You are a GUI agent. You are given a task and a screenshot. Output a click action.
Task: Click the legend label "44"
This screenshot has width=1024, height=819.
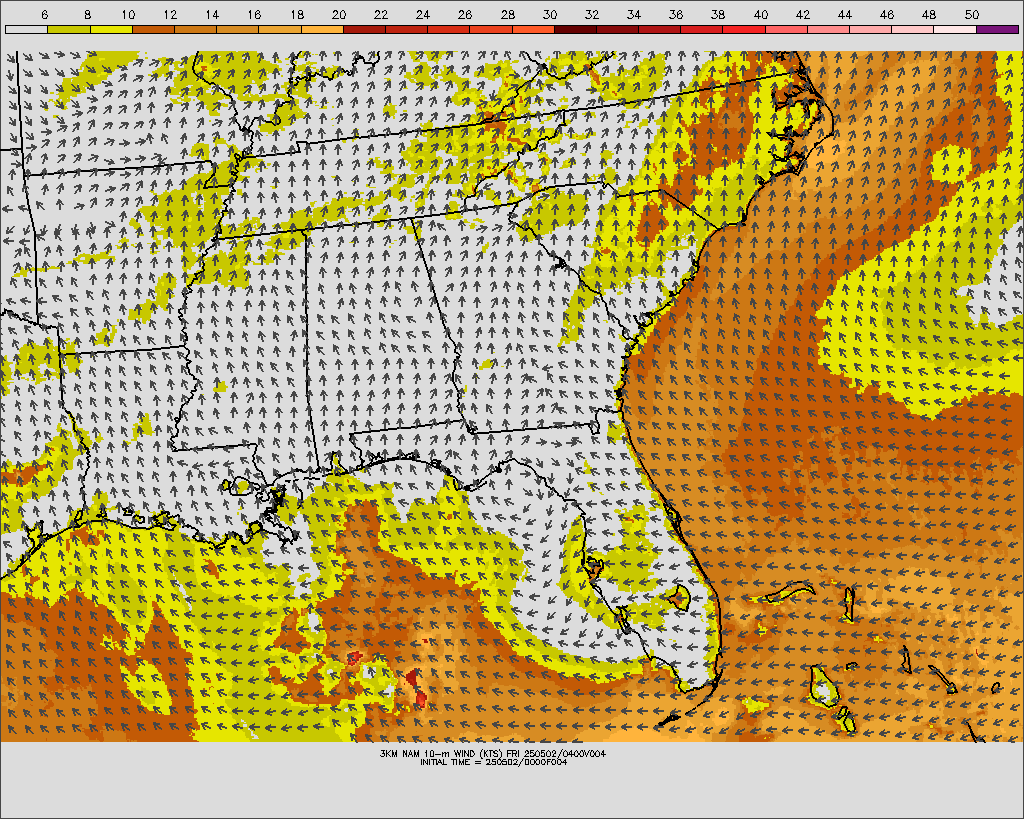[x=844, y=14]
